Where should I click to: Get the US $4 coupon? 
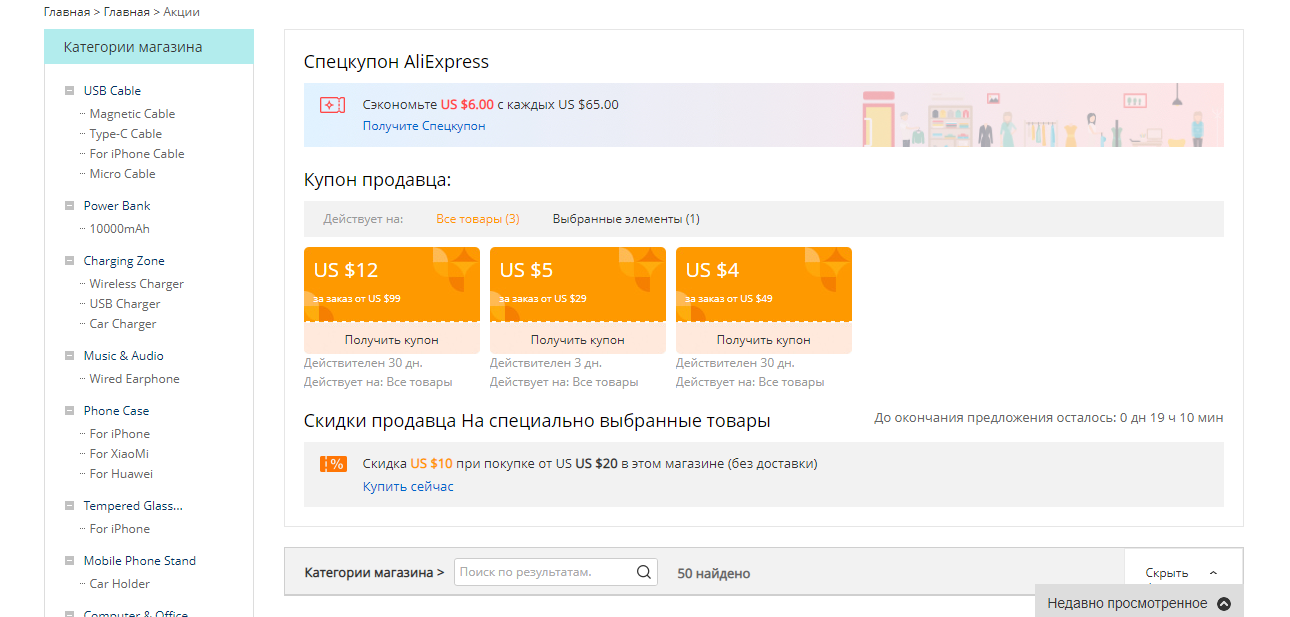(x=764, y=340)
